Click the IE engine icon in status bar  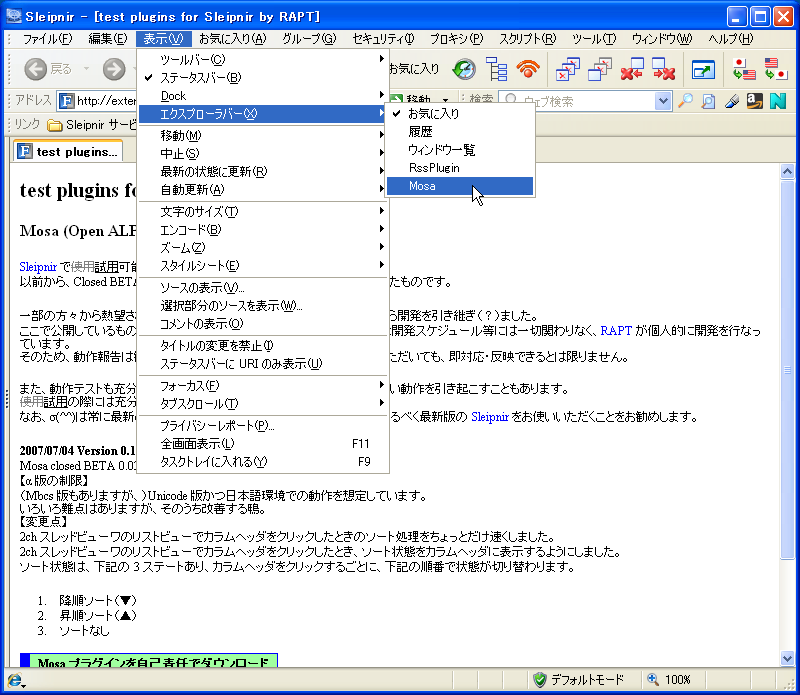pyautogui.click(x=14, y=680)
